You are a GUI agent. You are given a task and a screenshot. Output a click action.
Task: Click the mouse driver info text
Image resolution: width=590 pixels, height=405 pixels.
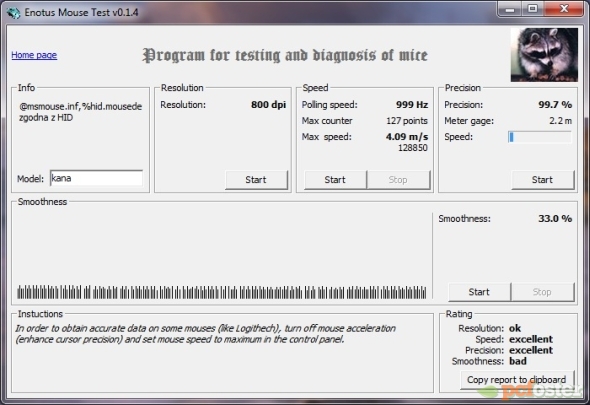coord(81,112)
